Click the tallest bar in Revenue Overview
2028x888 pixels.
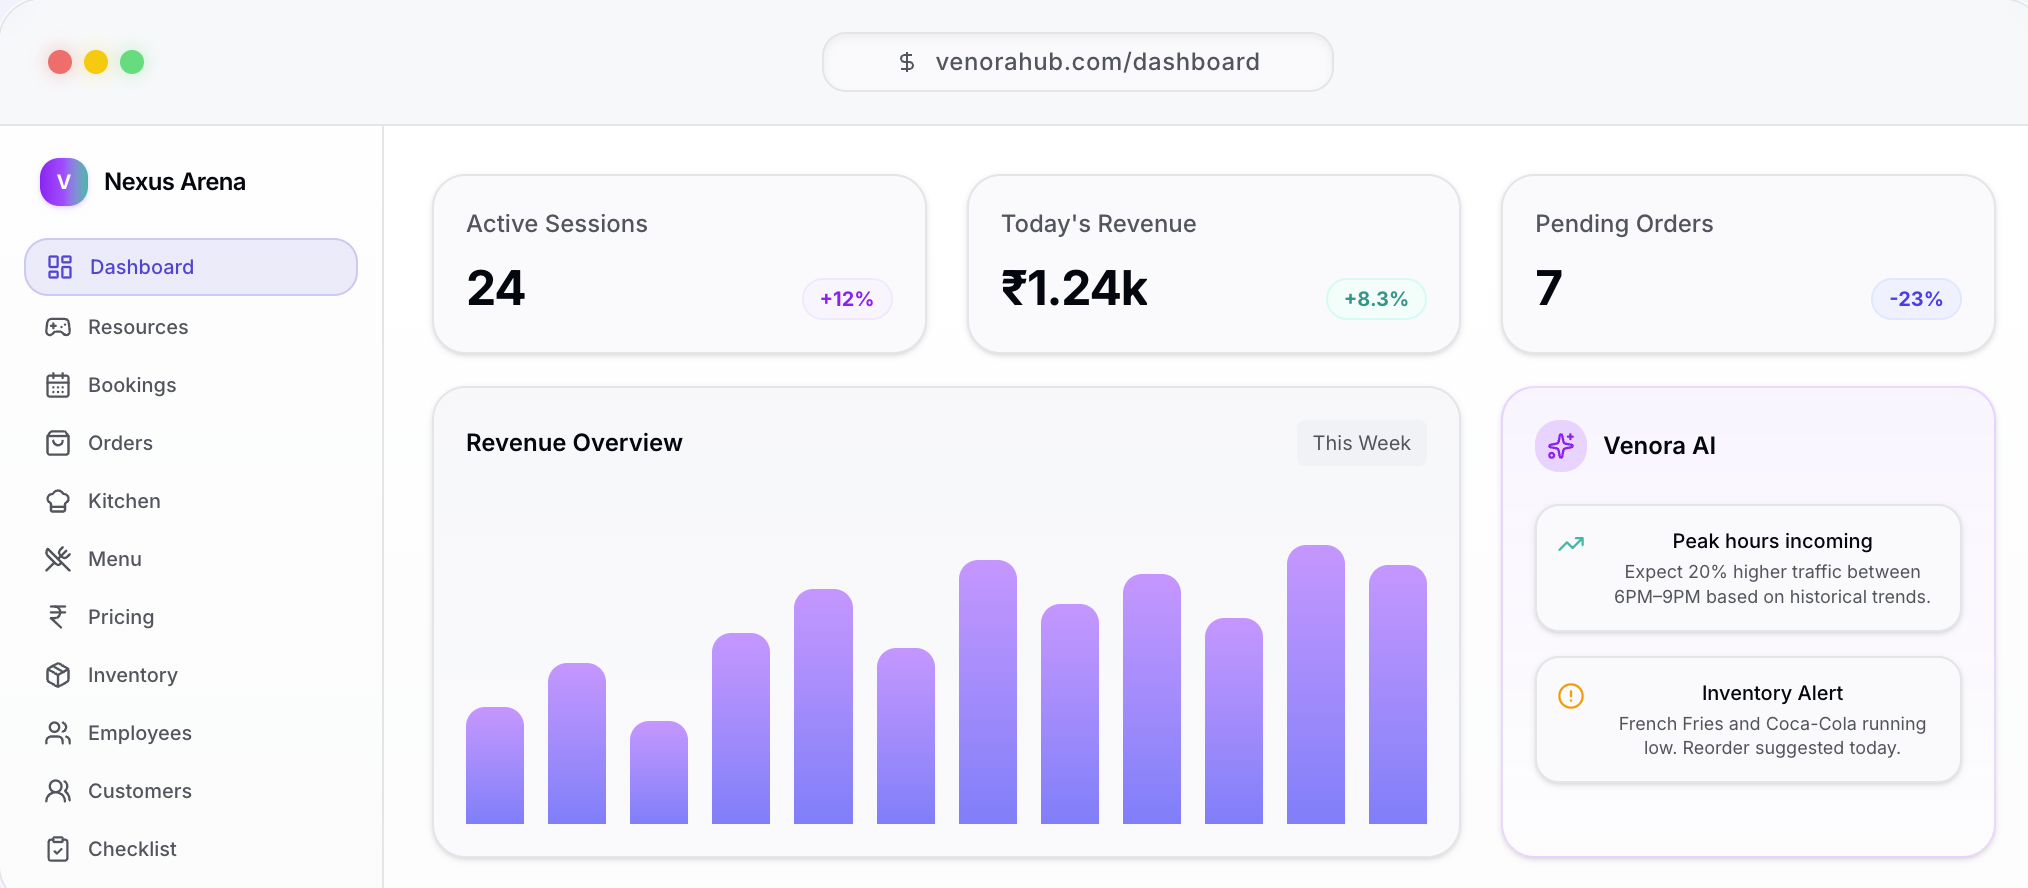[1315, 685]
